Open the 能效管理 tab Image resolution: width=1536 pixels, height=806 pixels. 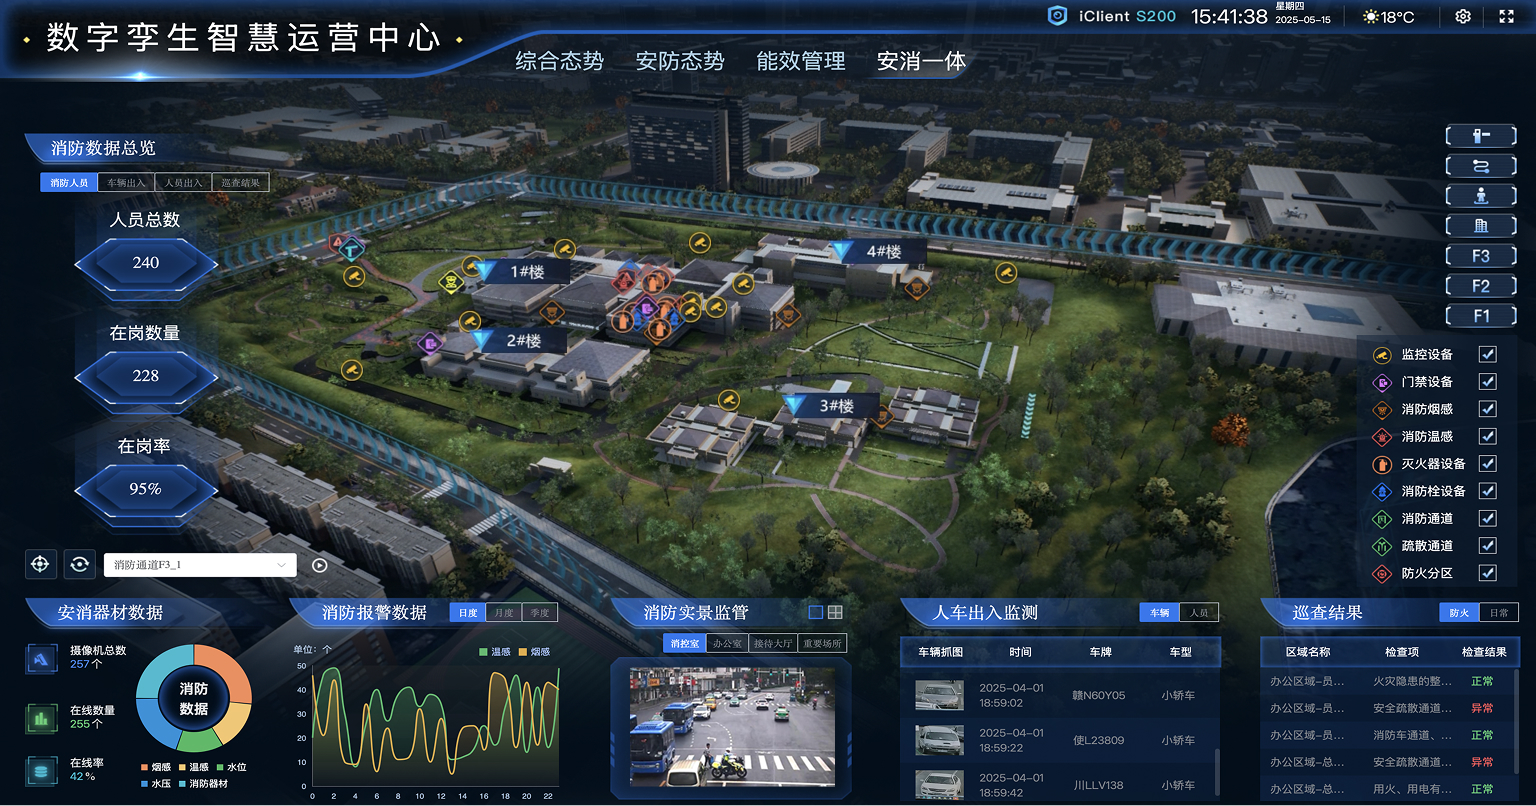tap(801, 61)
